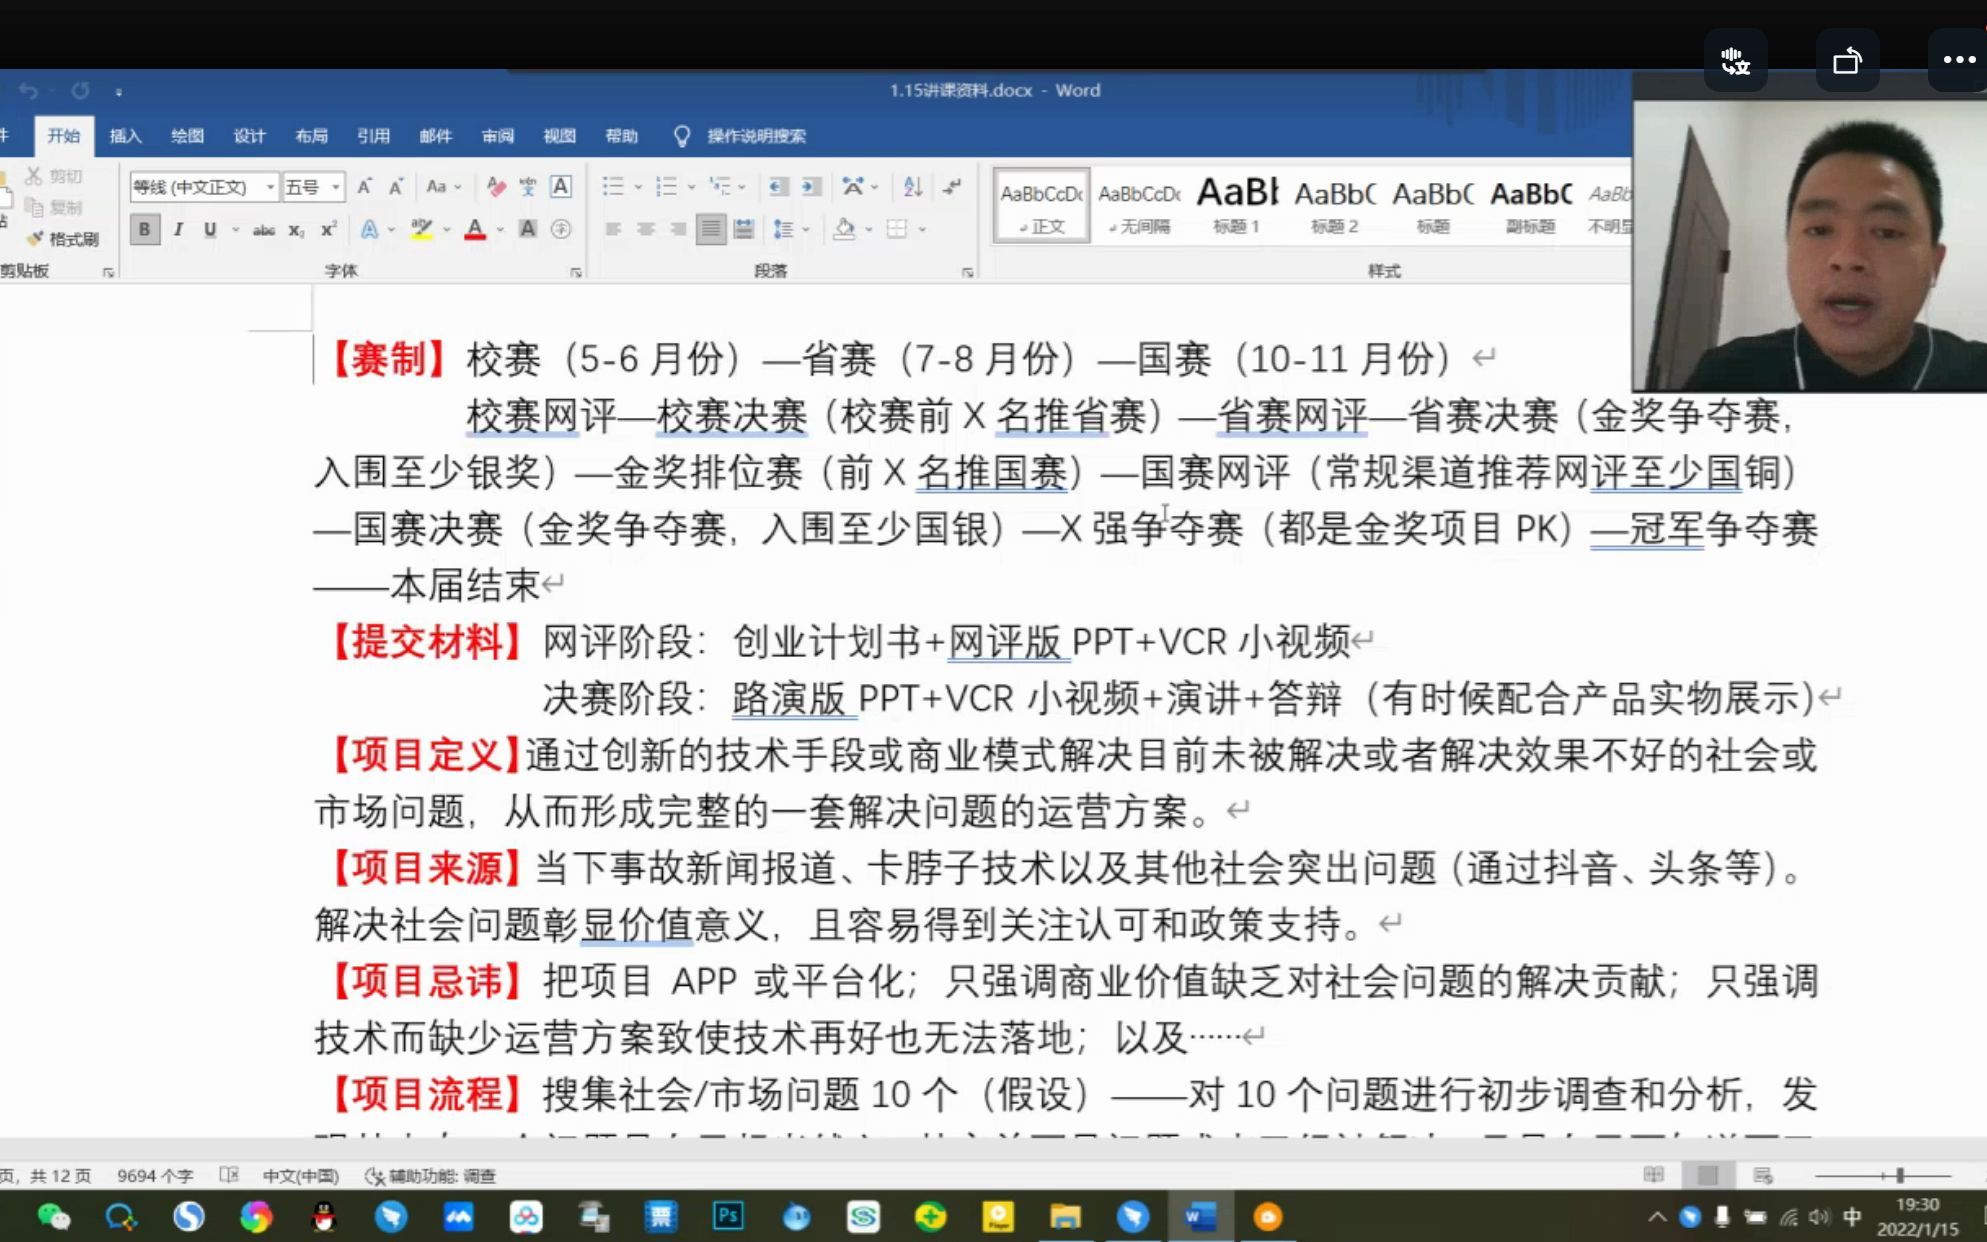1987x1242 pixels.
Task: Apply red font color
Action: tap(475, 229)
